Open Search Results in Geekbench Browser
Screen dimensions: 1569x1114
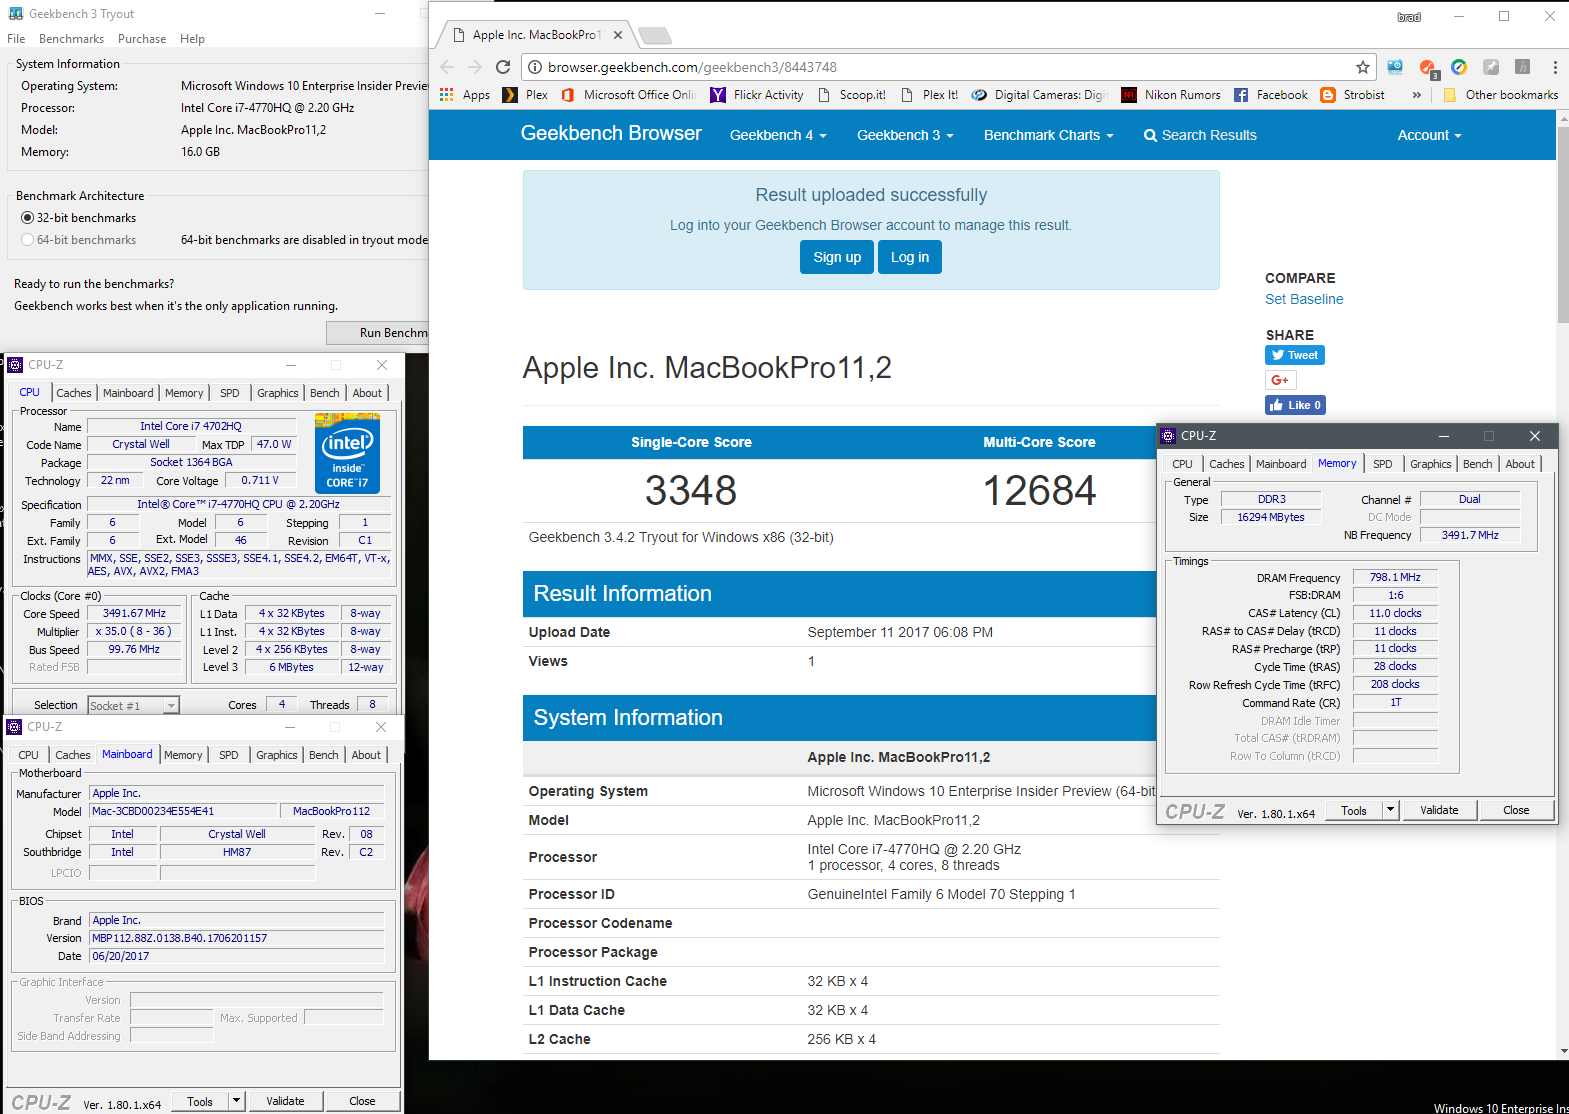(1200, 135)
